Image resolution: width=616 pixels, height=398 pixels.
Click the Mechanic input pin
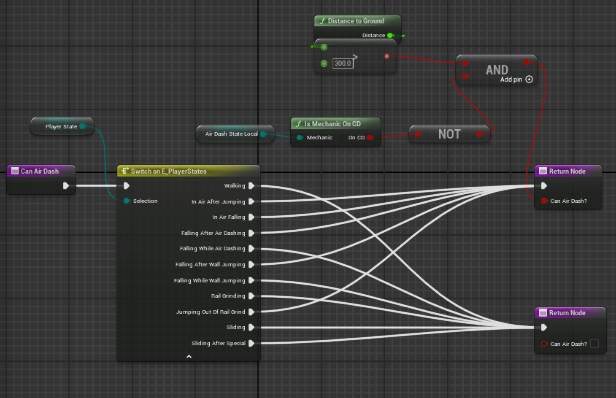coord(300,138)
